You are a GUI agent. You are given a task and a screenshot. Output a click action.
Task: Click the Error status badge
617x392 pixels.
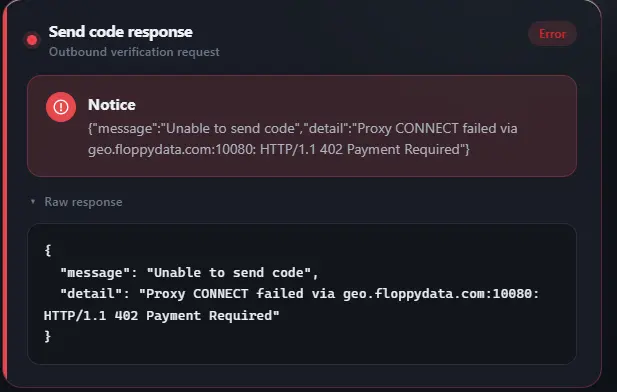[x=552, y=34]
